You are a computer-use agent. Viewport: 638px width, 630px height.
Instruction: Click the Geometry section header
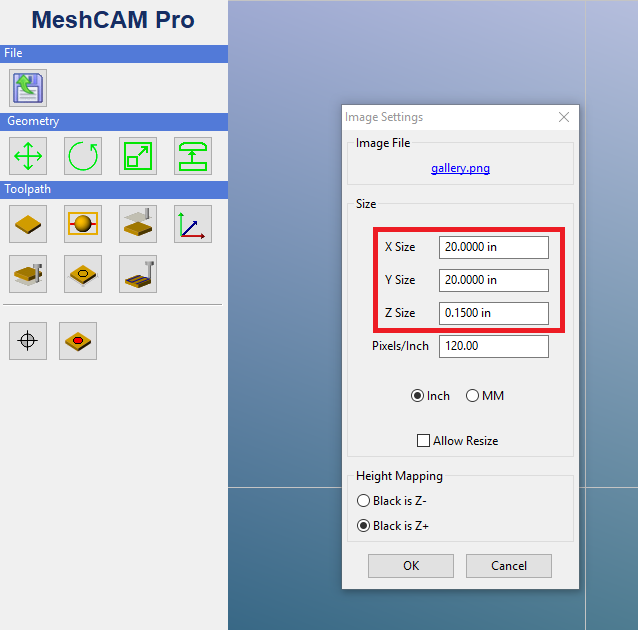[x=114, y=121]
